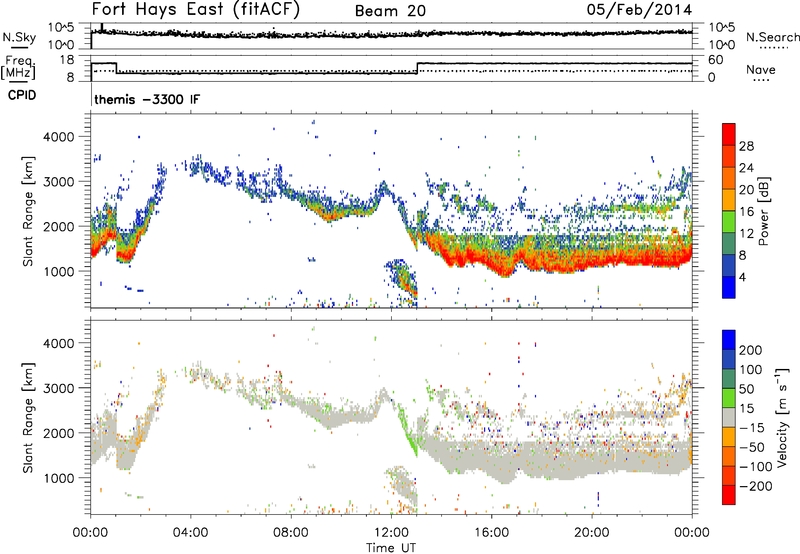Click "Slant Range [km]" label of Velocity panel

28,418
